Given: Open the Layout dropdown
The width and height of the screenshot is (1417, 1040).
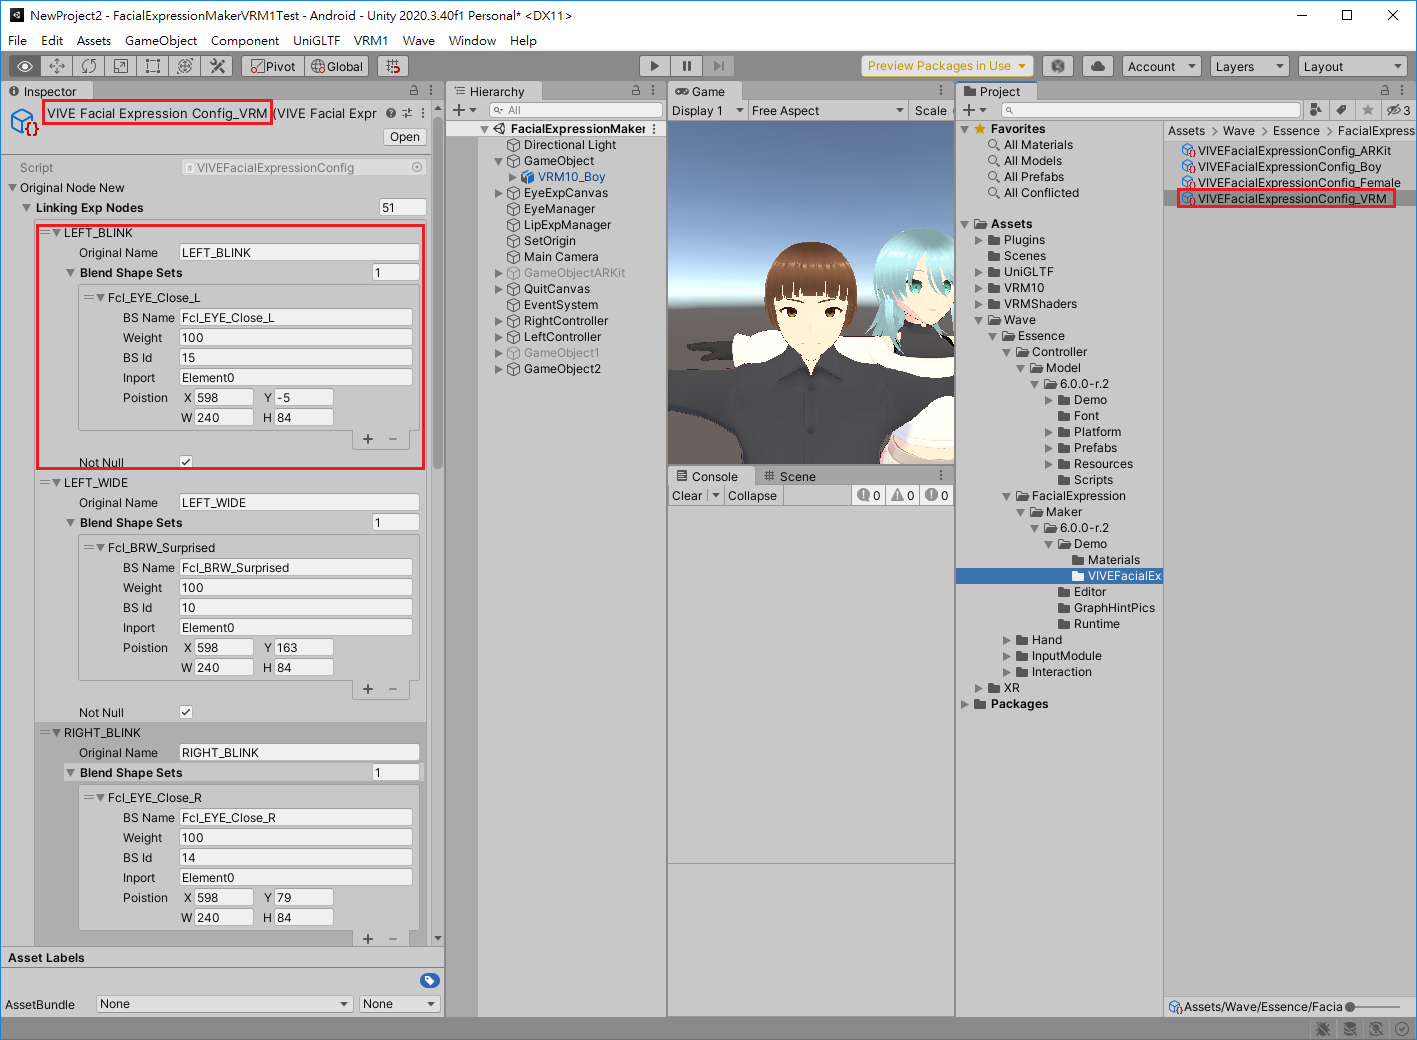Looking at the screenshot, I should (1353, 66).
